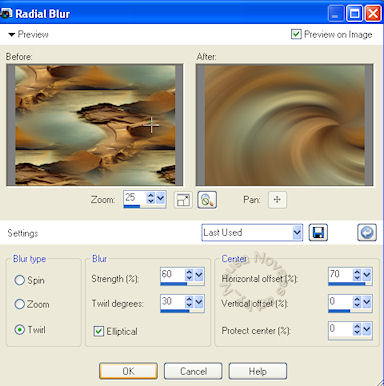Select the Spin blur type
The width and height of the screenshot is (384, 386).
coord(20,280)
